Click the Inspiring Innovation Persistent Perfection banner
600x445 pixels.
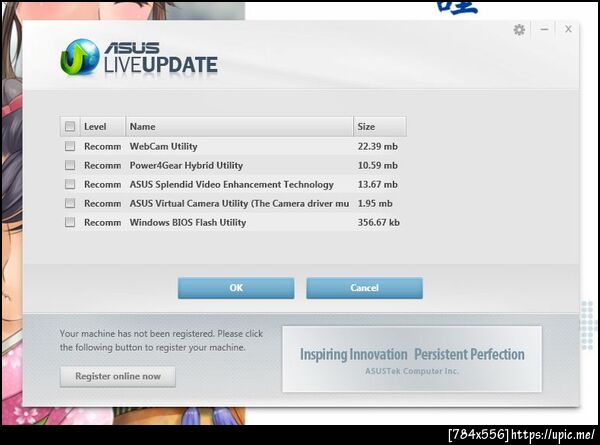point(412,359)
